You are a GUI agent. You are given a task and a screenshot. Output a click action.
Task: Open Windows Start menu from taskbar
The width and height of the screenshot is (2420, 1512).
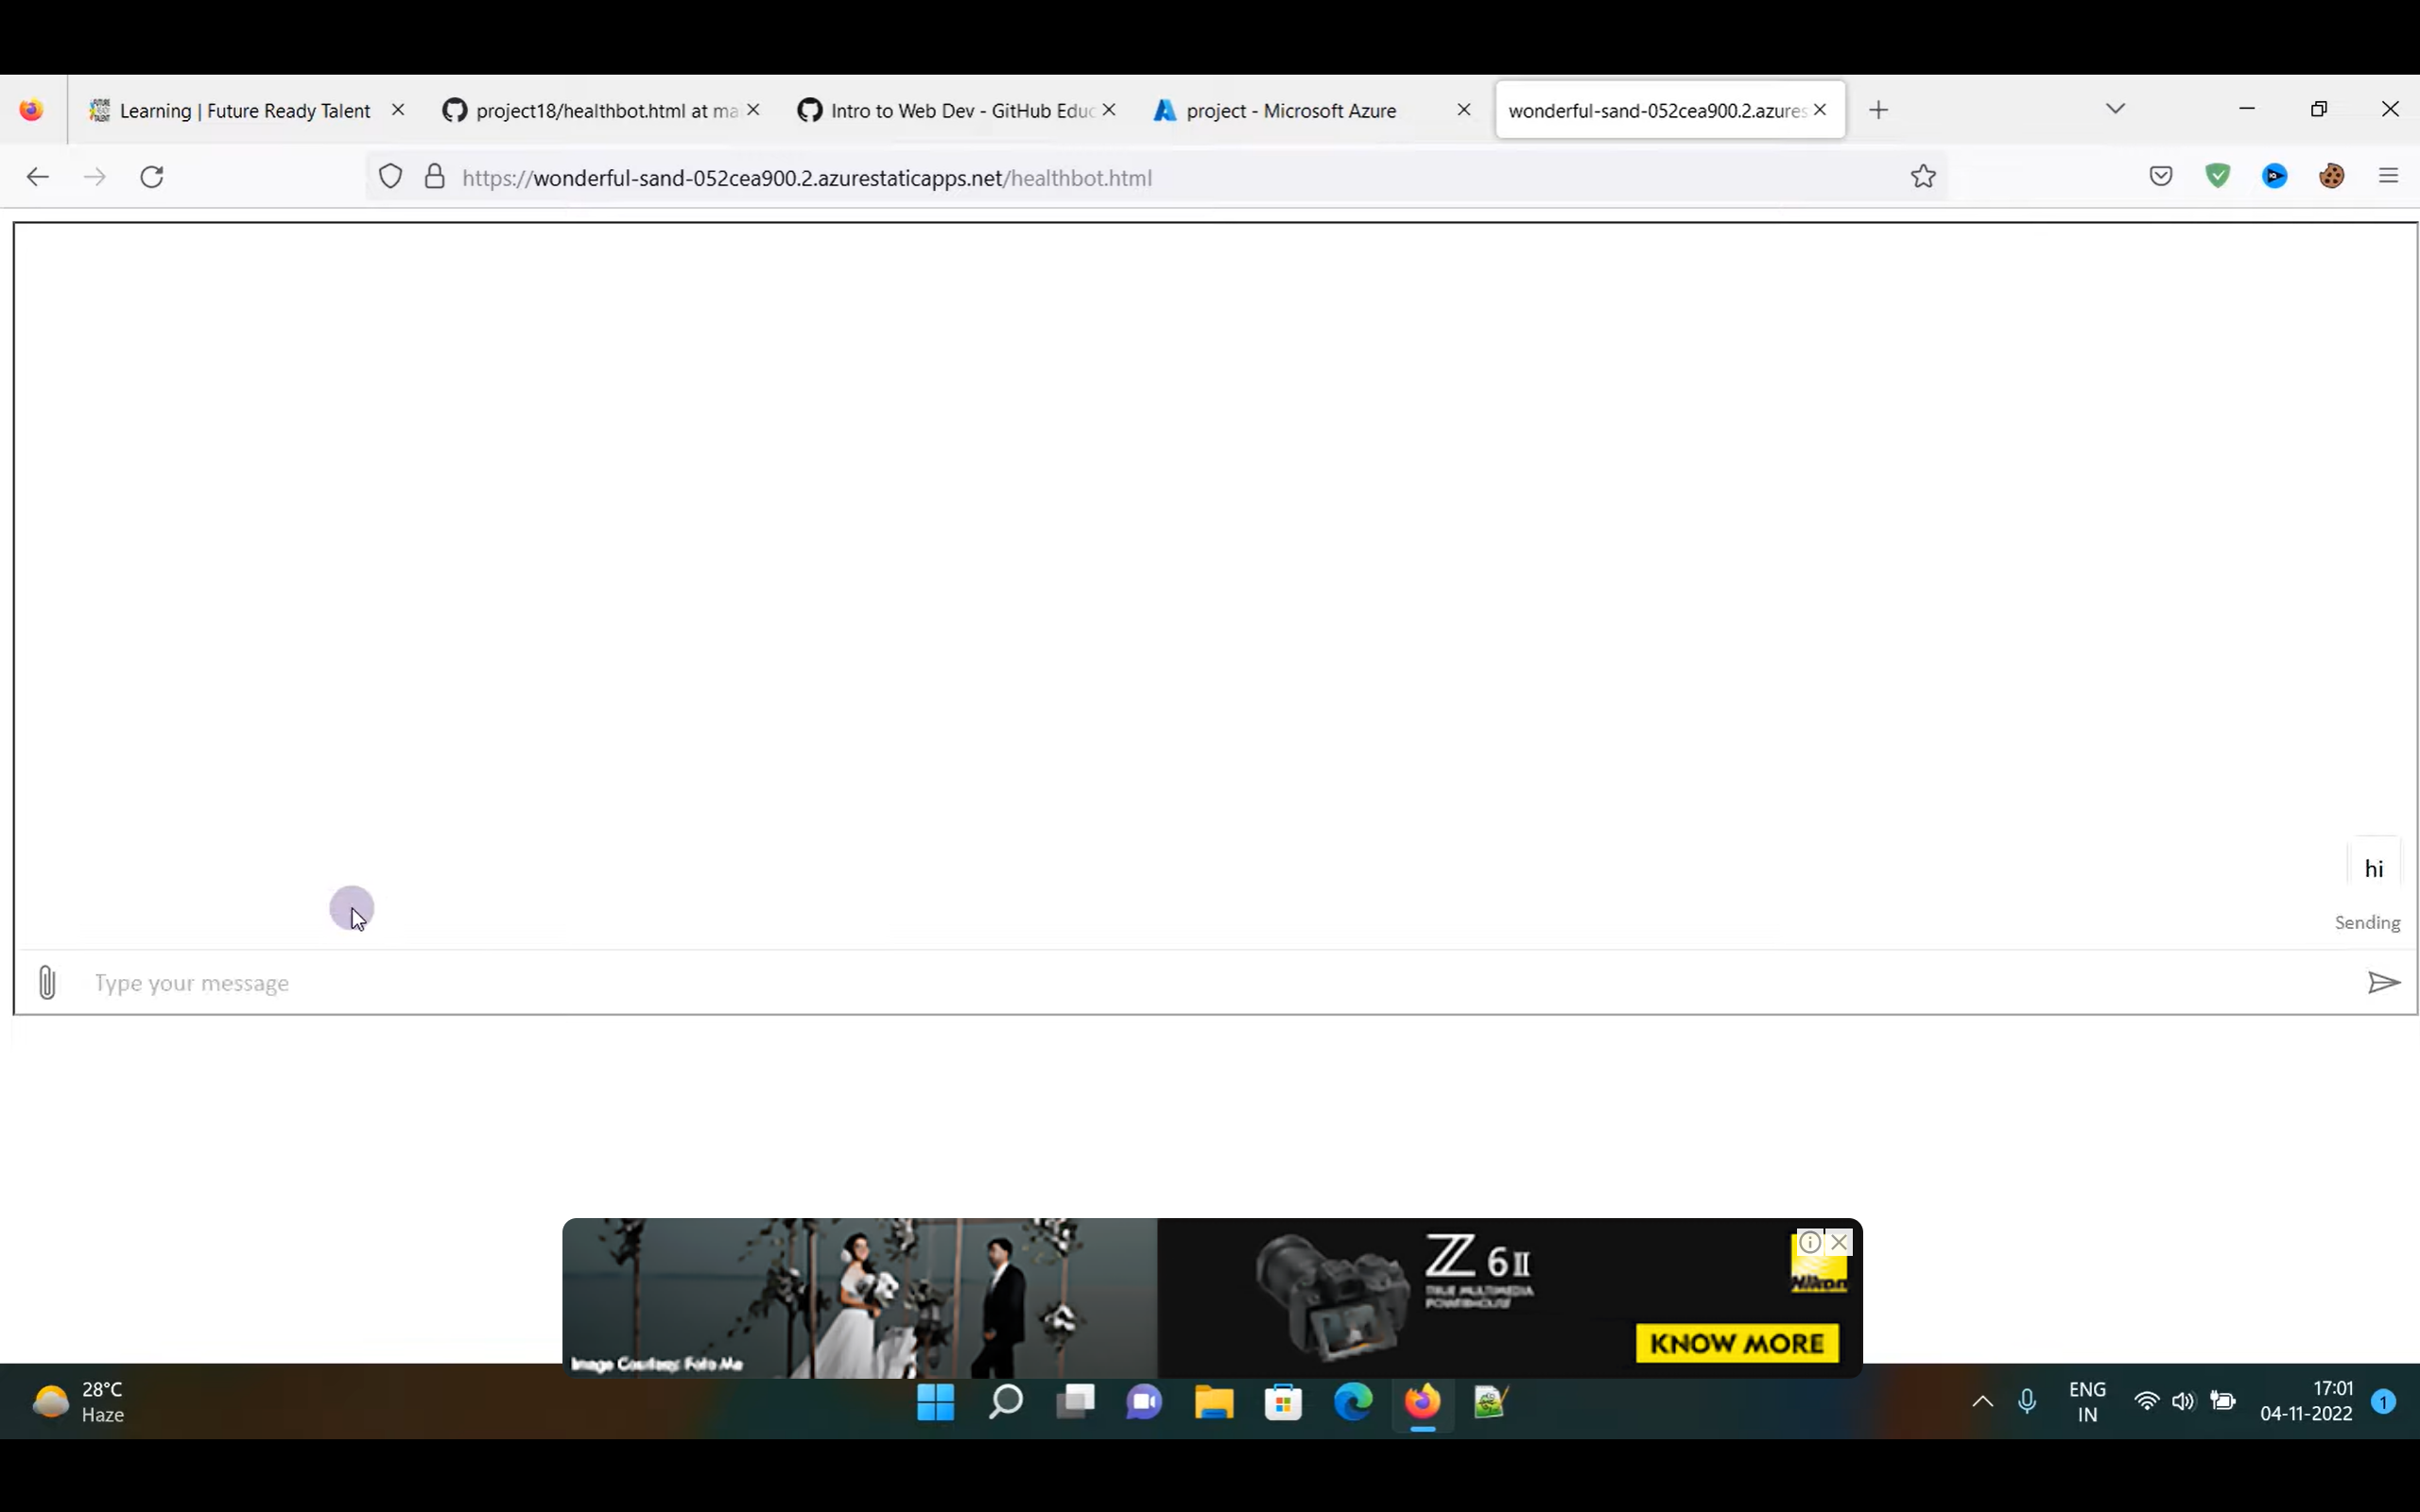(935, 1401)
